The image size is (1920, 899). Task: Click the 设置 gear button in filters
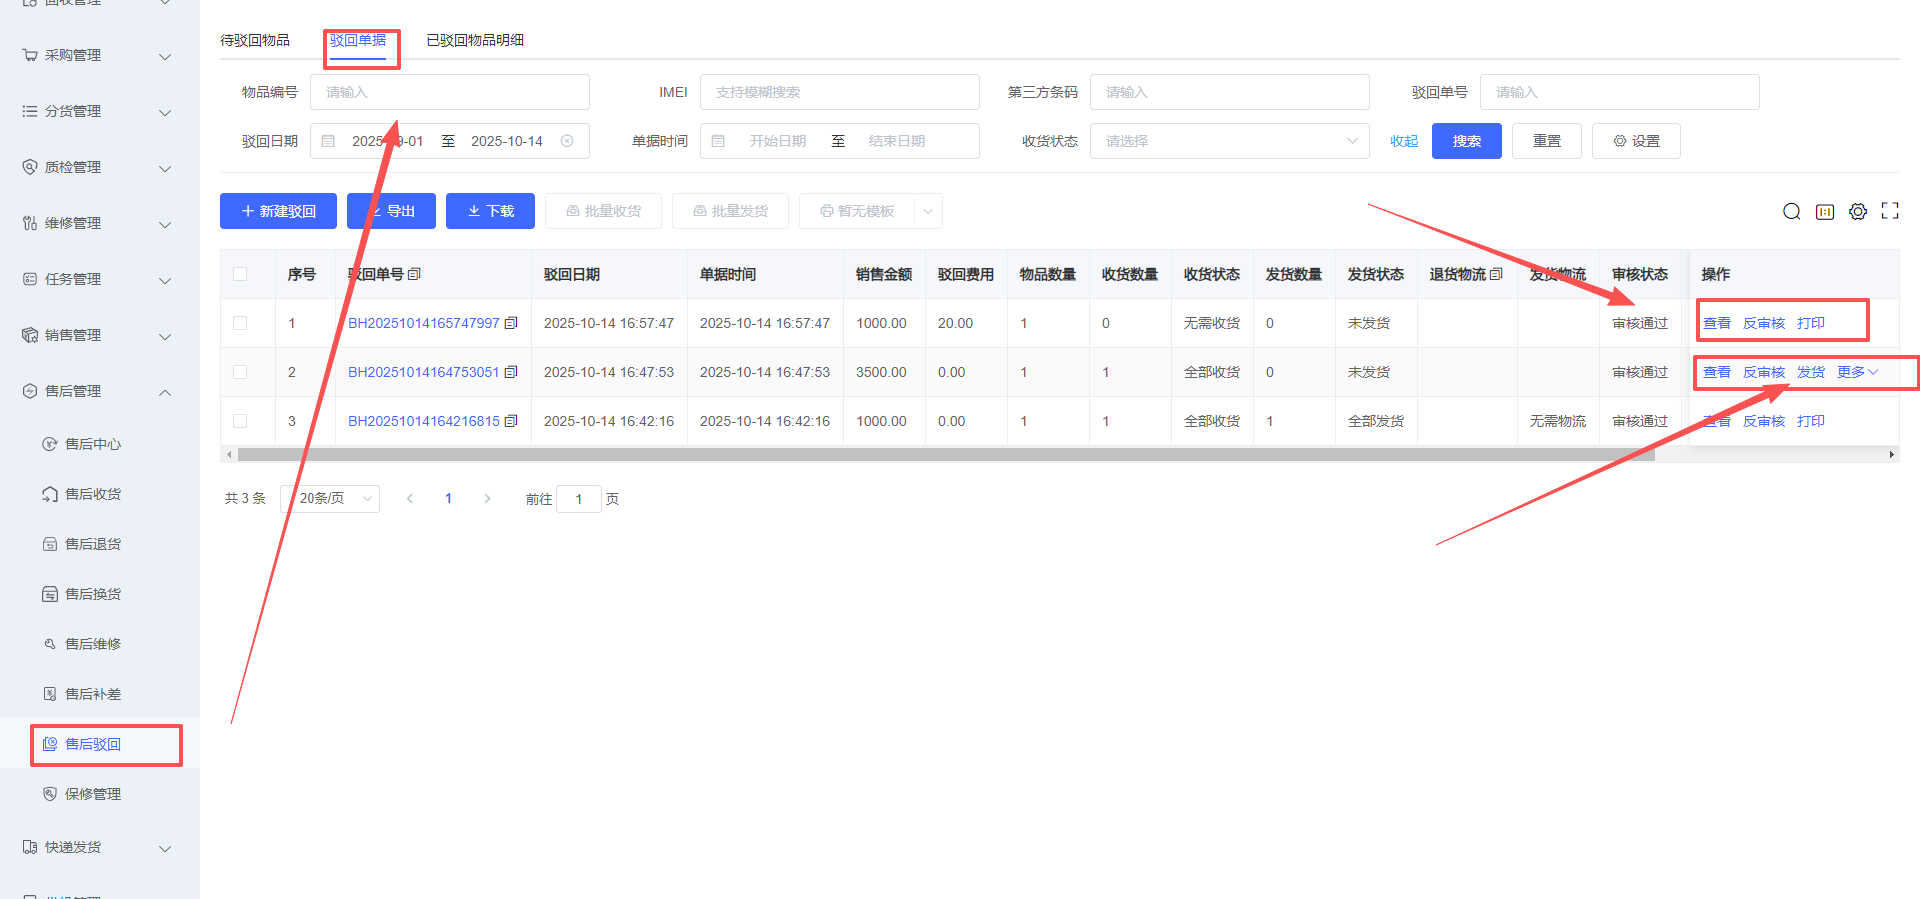coord(1635,141)
